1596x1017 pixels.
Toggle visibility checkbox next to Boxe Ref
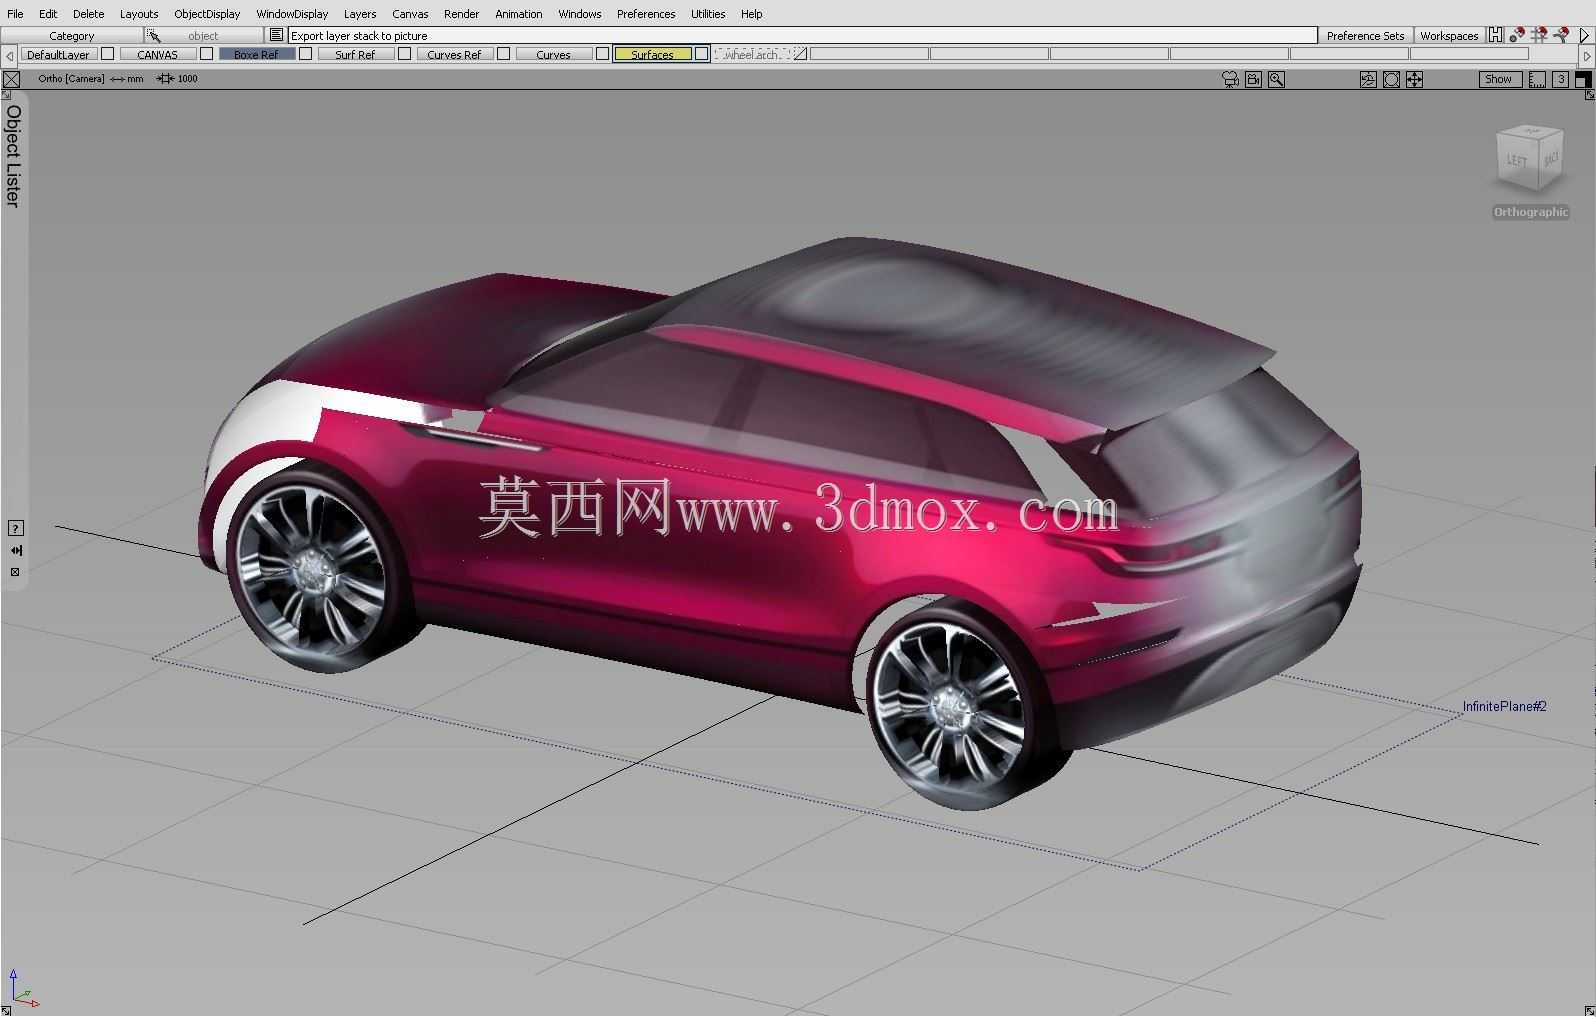click(x=306, y=54)
